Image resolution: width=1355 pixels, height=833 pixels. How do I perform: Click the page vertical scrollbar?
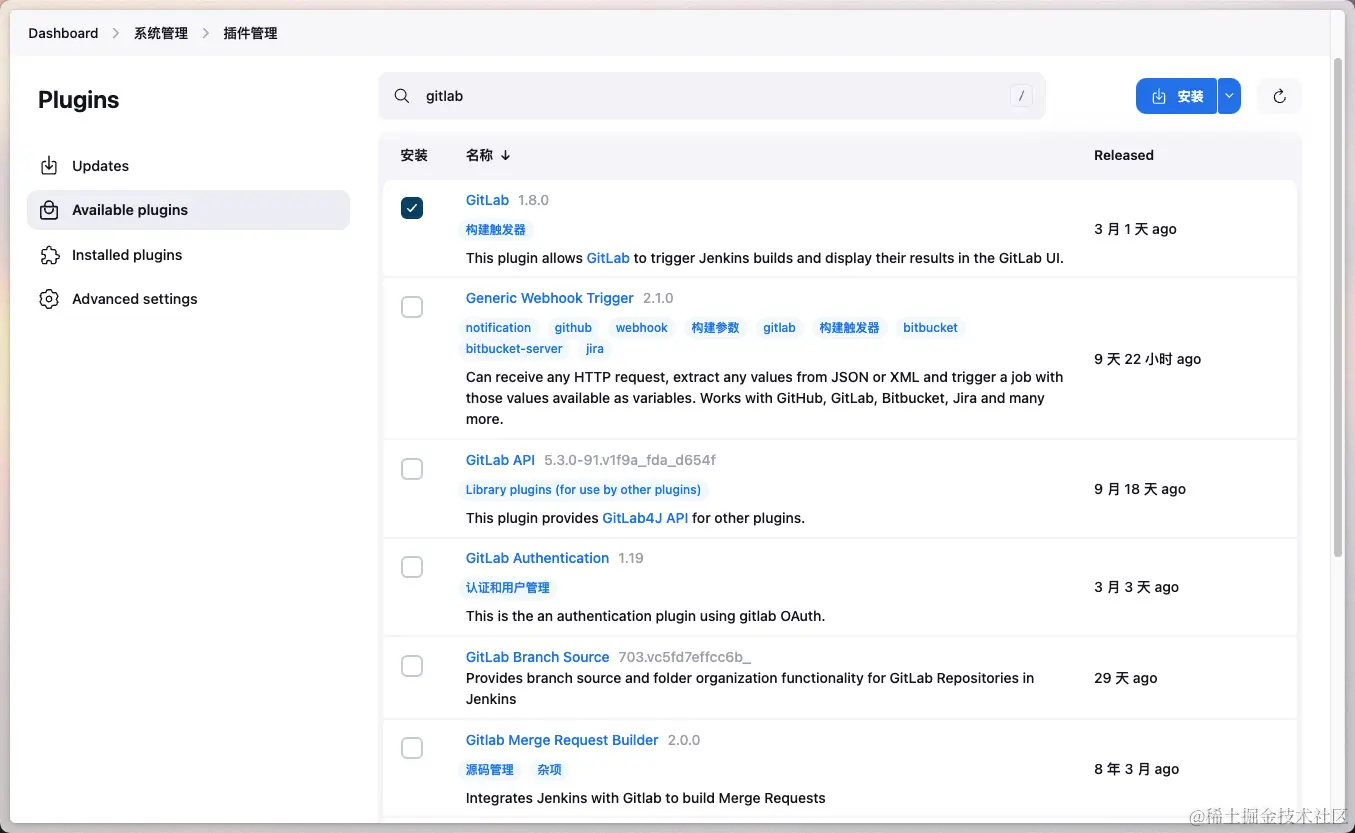point(1339,307)
